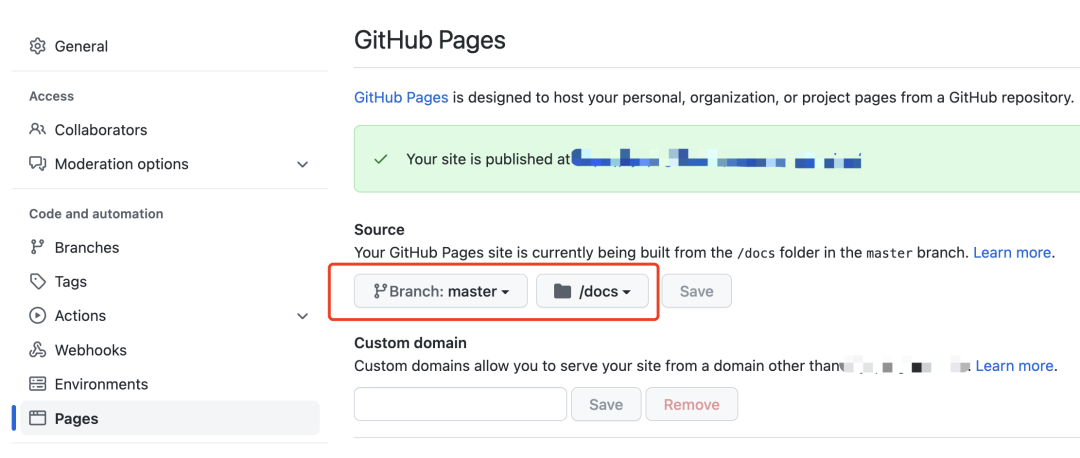Click the Collaborators people icon
The width and height of the screenshot is (1080, 458).
[x=37, y=129]
